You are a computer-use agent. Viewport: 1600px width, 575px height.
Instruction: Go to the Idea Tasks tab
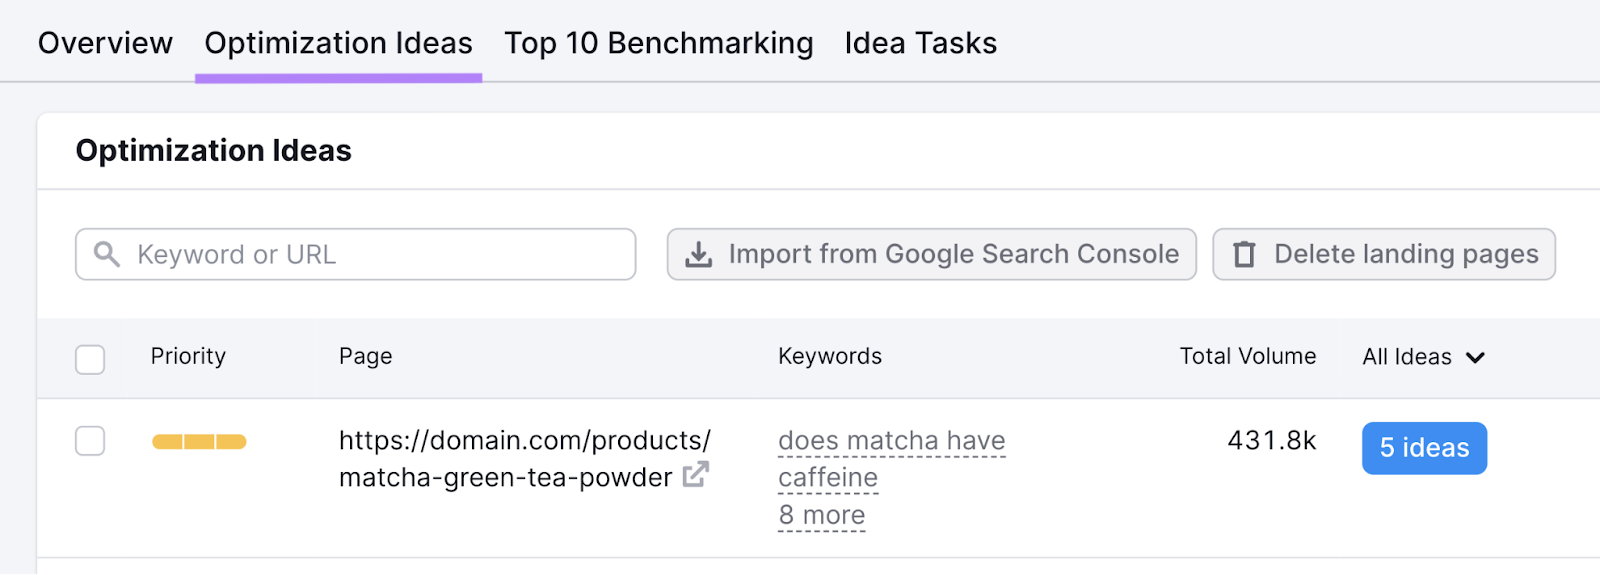click(920, 43)
